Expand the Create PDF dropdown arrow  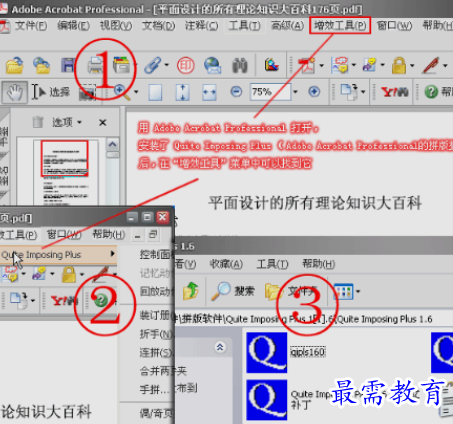click(x=321, y=65)
